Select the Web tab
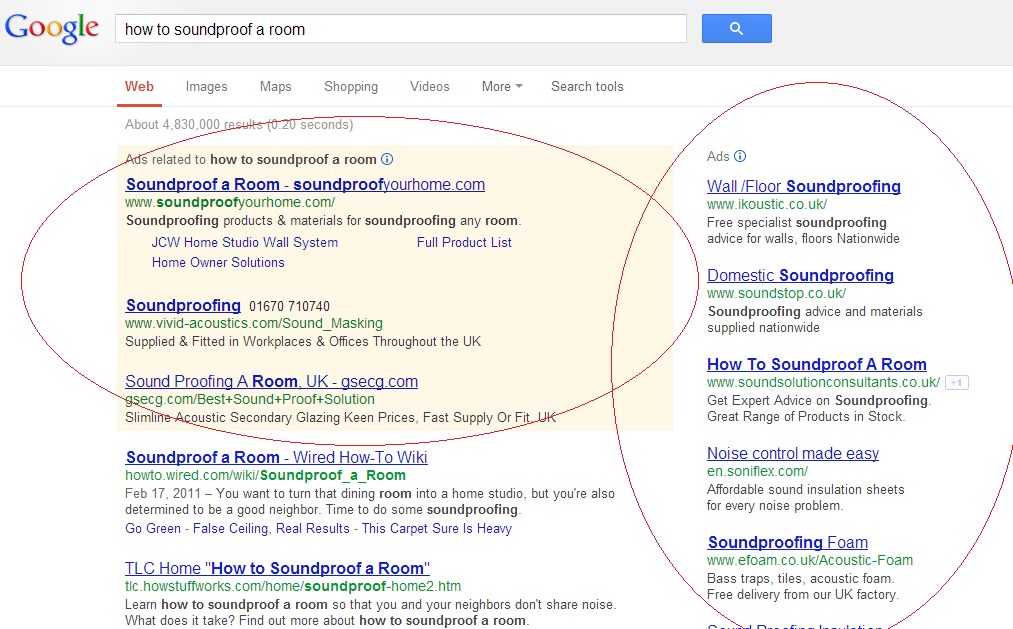Image resolution: width=1013 pixels, height=629 pixels. [139, 87]
